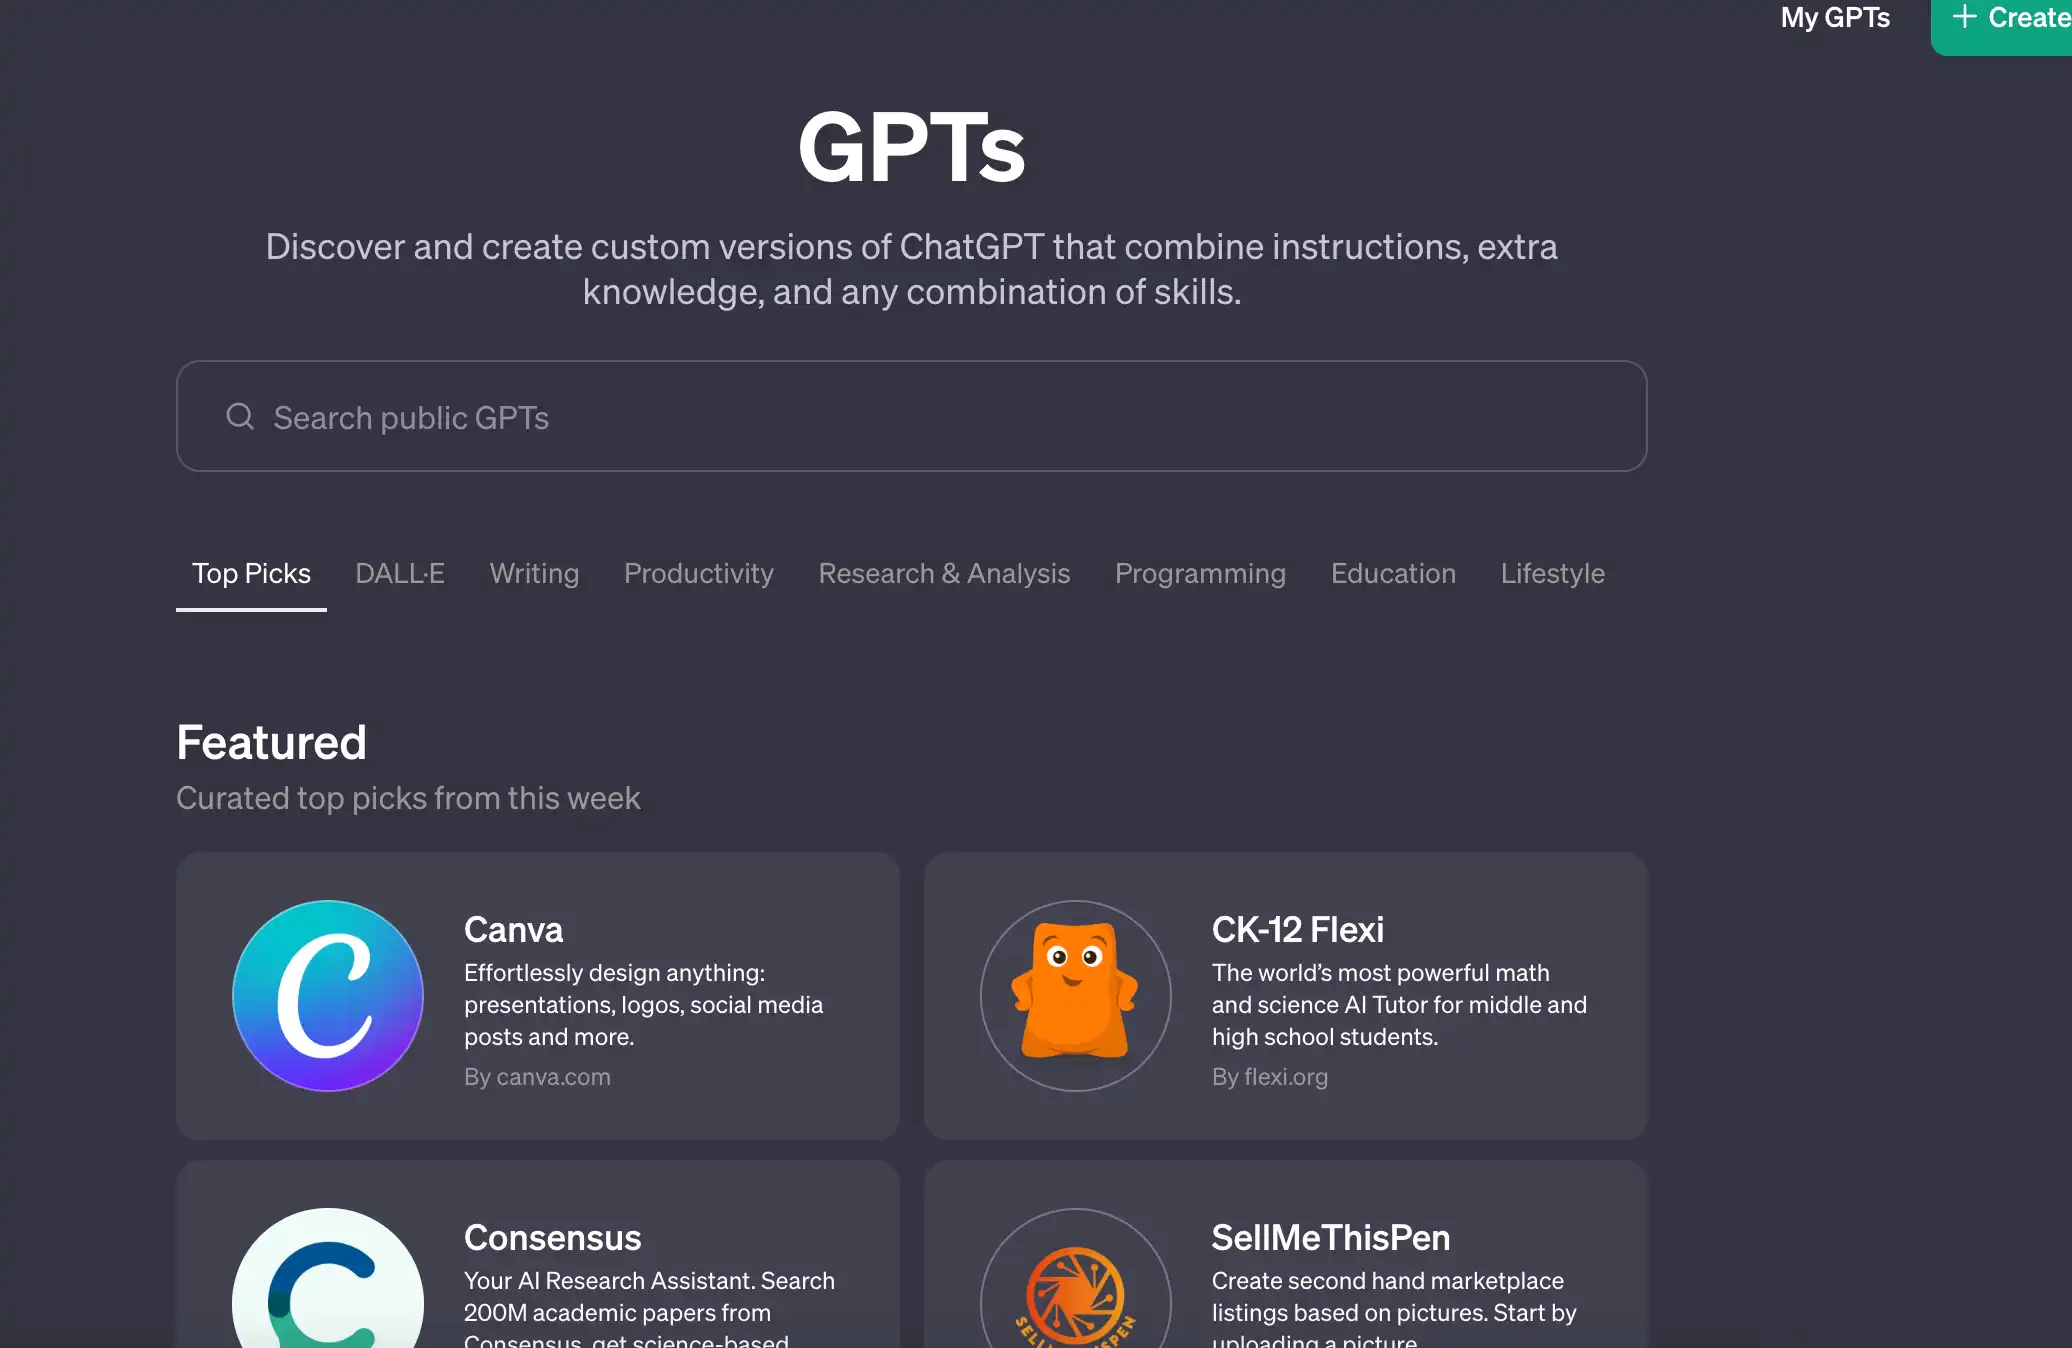This screenshot has width=2072, height=1348.
Task: Click the Search public GPTs field
Action: click(x=911, y=415)
